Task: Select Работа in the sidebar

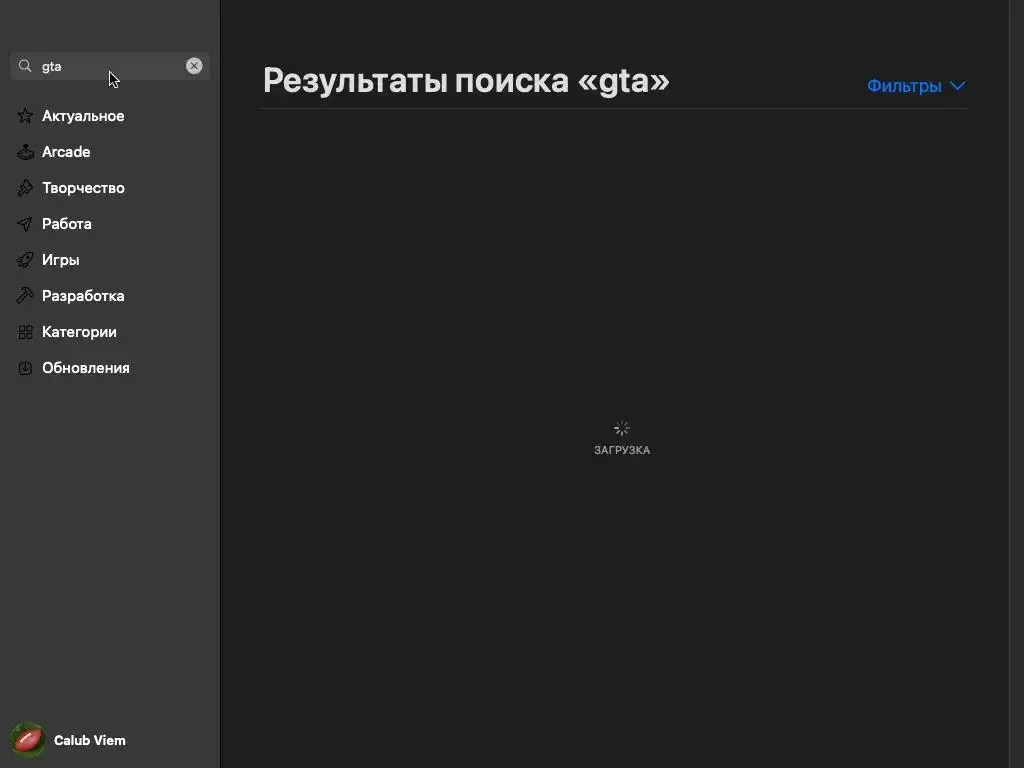Action: click(x=67, y=224)
